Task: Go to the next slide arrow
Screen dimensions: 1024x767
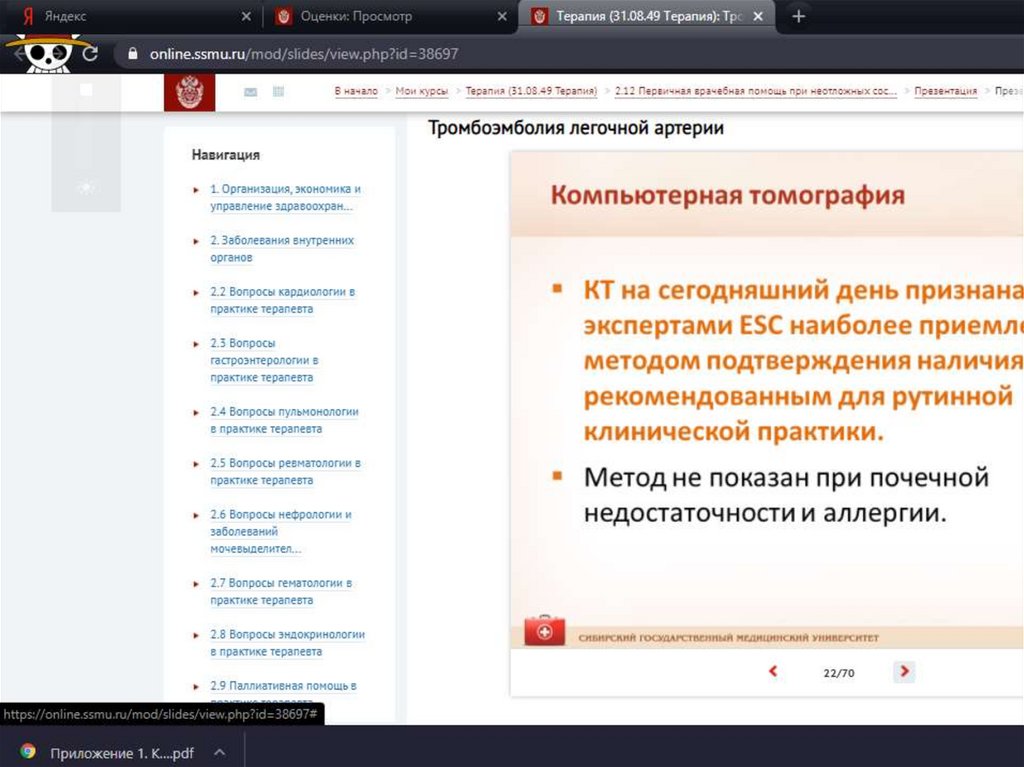Action: tap(904, 672)
